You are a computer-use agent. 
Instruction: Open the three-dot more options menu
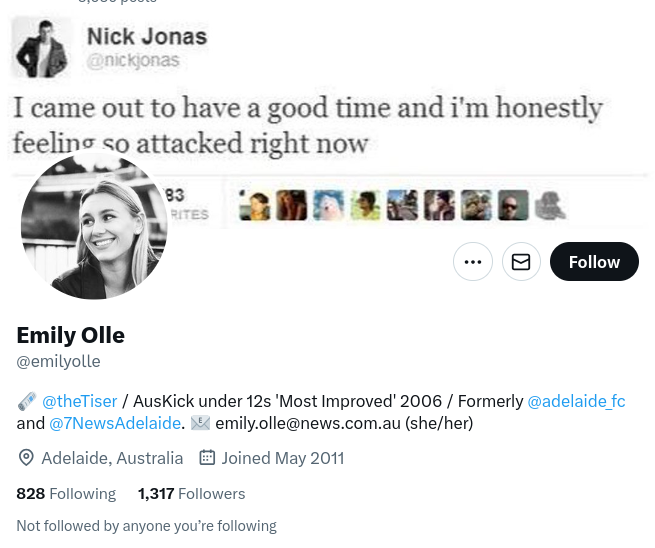click(473, 262)
